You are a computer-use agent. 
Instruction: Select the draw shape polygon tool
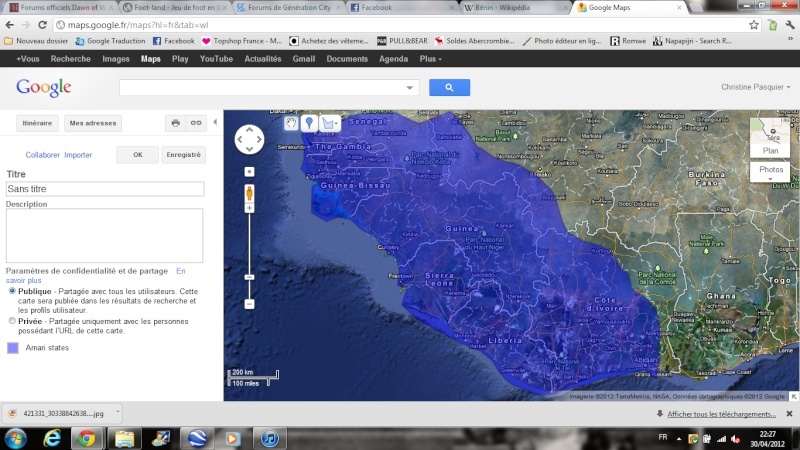[x=328, y=123]
